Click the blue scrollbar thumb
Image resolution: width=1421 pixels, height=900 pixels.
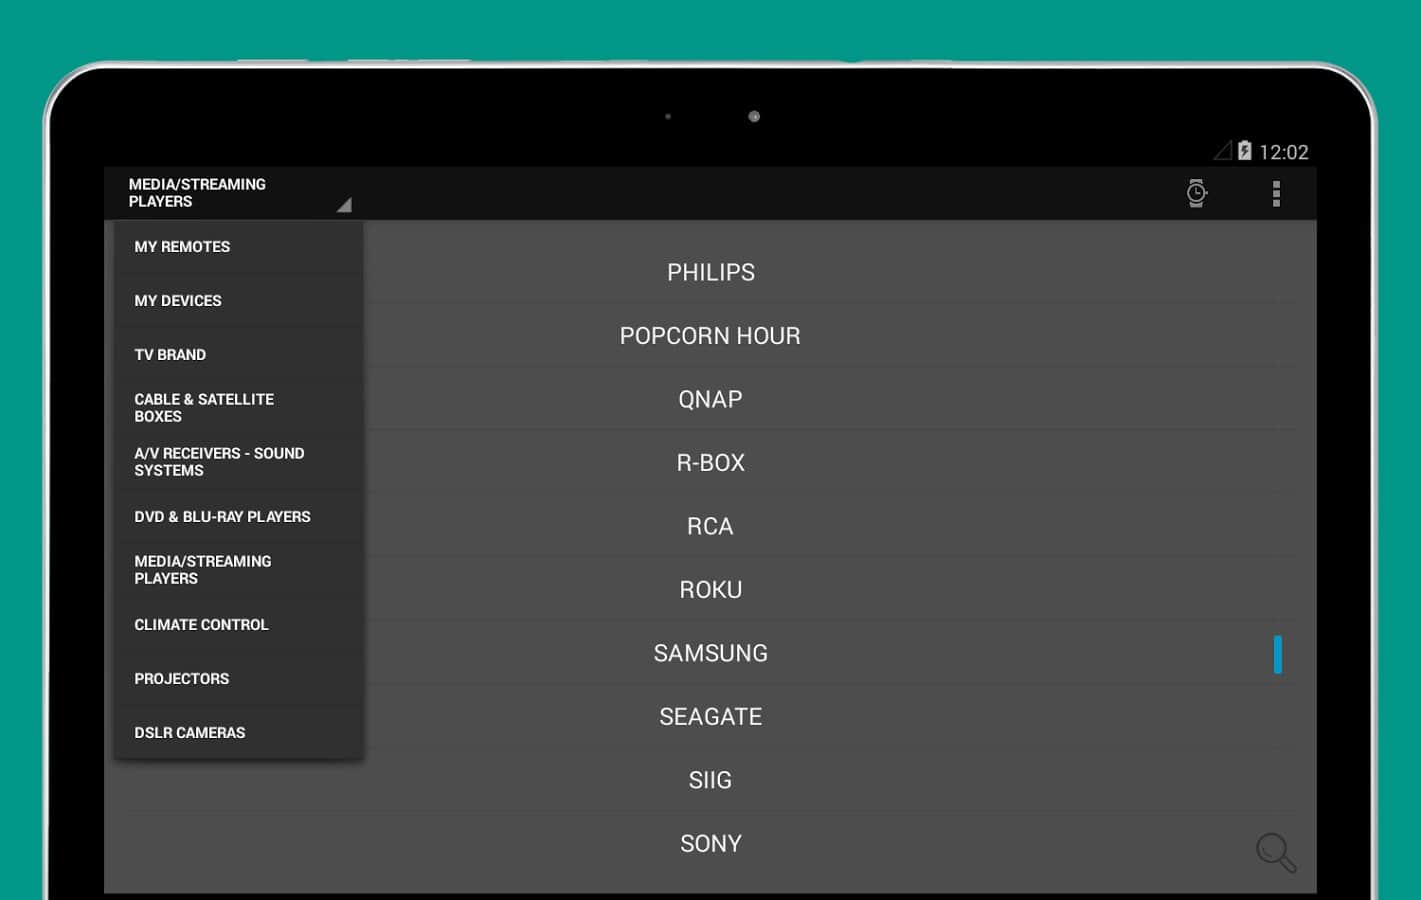pyautogui.click(x=1277, y=655)
